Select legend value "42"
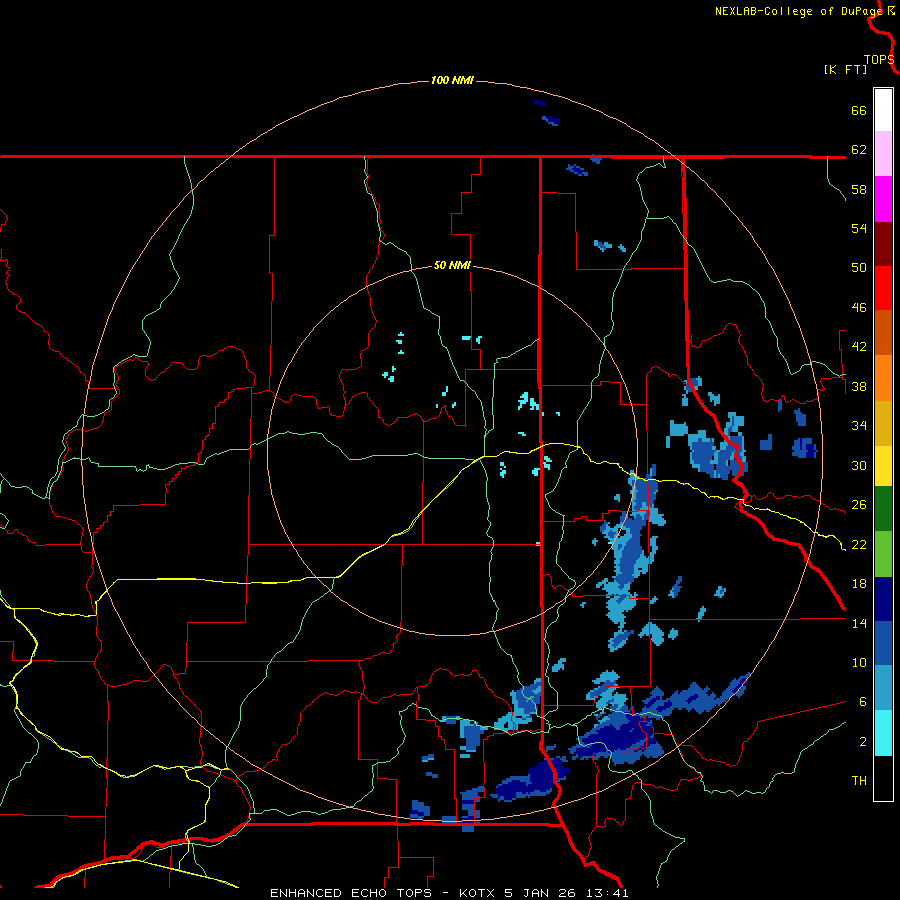Viewport: 900px width, 900px height. (x=859, y=347)
